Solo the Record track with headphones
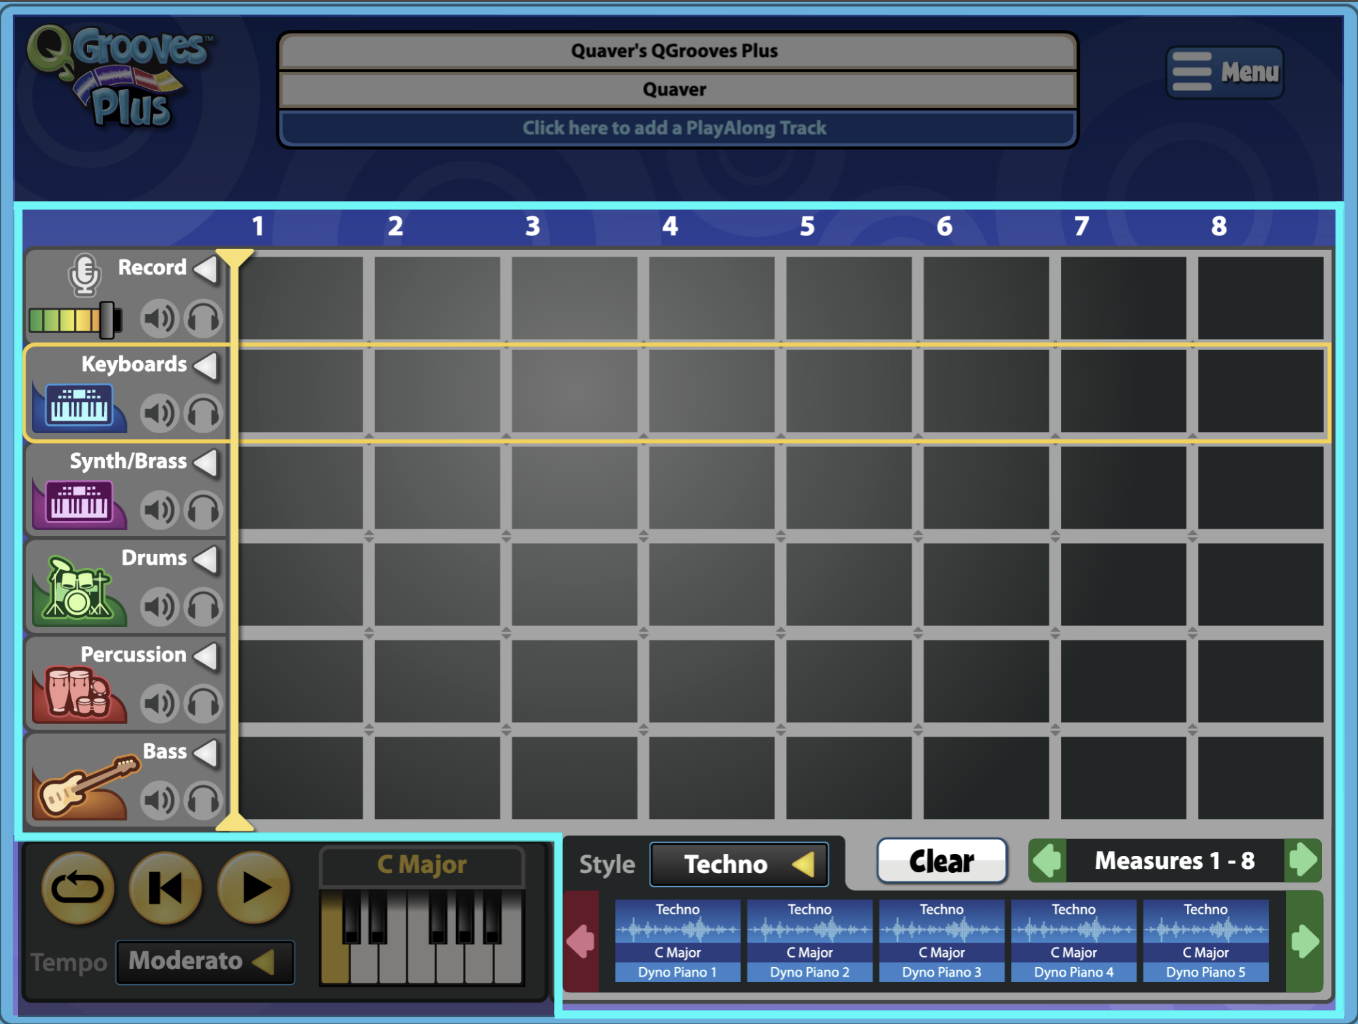The image size is (1358, 1024). click(203, 319)
